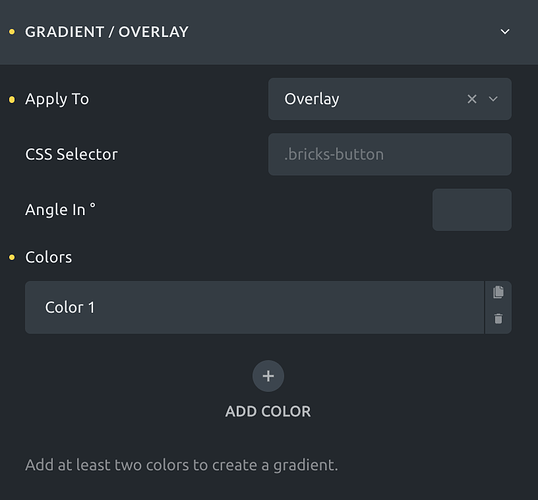Clear the Overlay selection with the X
Screen dimensions: 538x500
[472, 99]
